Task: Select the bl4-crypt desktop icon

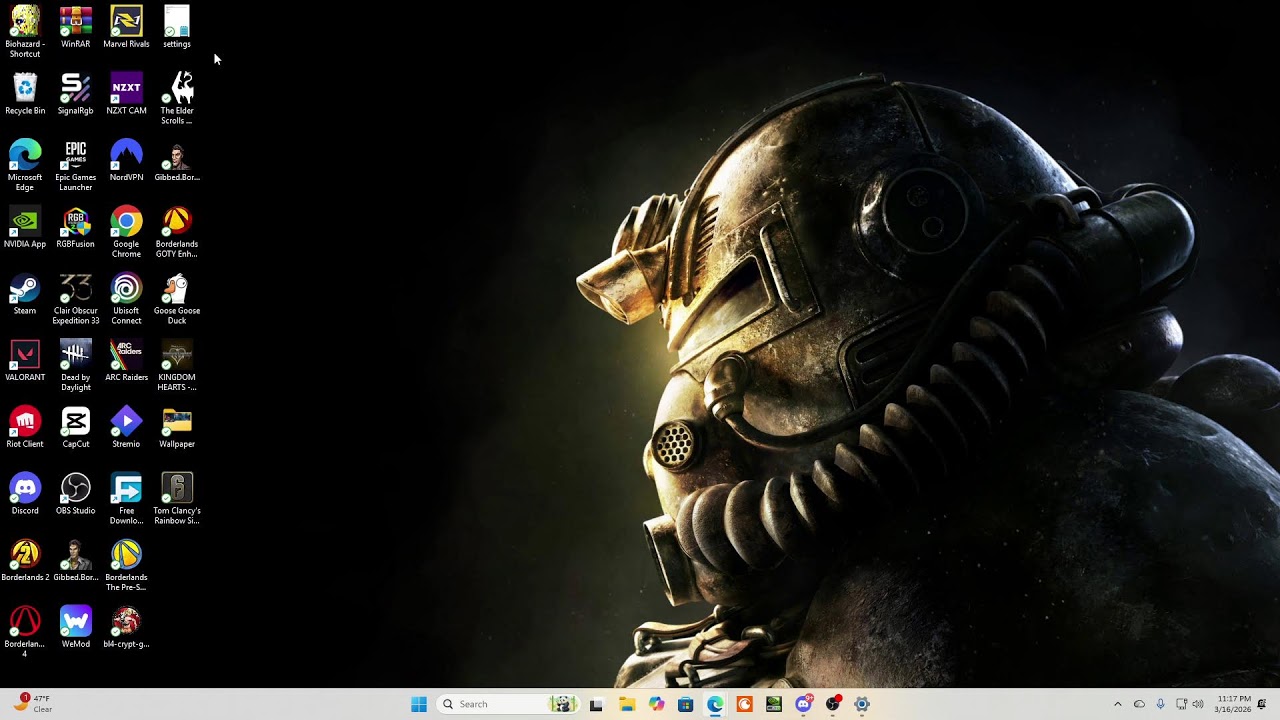Action: (x=126, y=628)
